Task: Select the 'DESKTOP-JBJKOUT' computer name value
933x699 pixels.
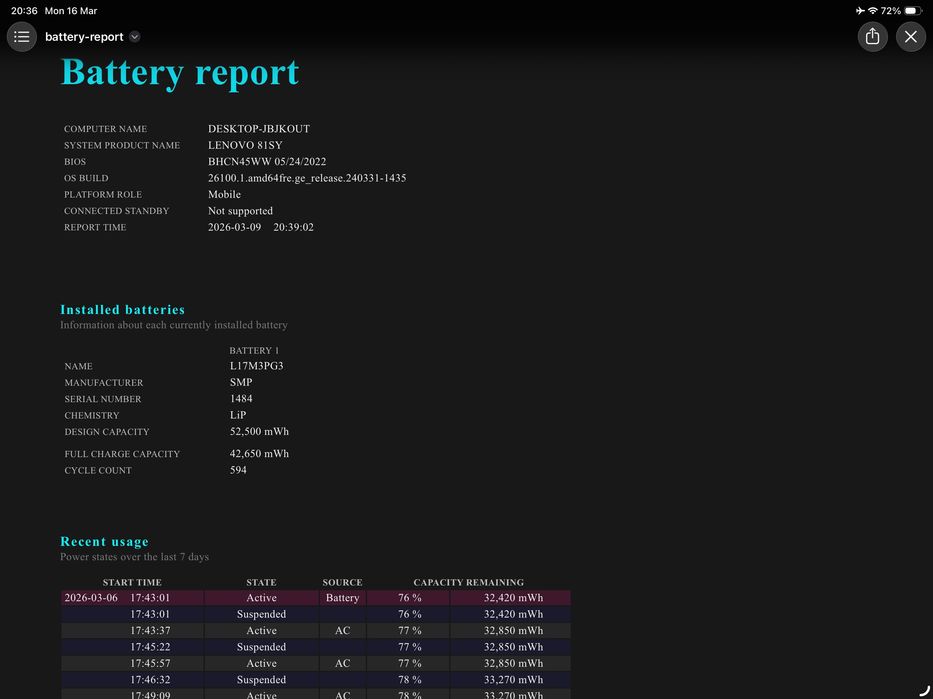Action: (259, 128)
